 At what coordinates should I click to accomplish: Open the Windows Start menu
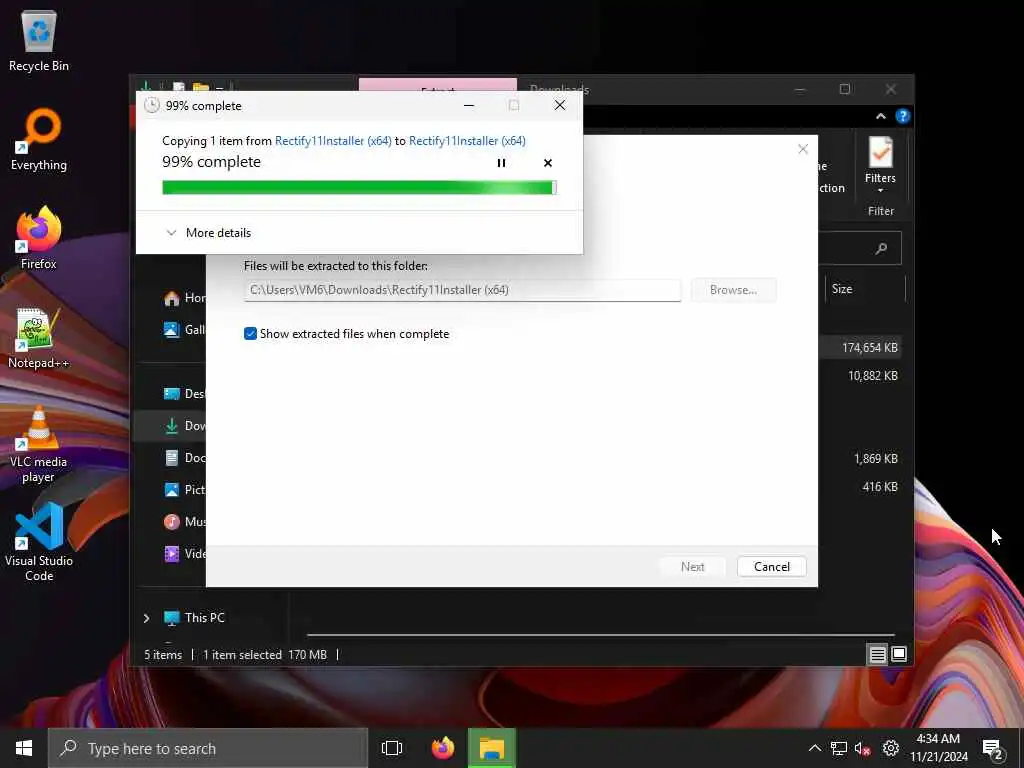point(24,748)
